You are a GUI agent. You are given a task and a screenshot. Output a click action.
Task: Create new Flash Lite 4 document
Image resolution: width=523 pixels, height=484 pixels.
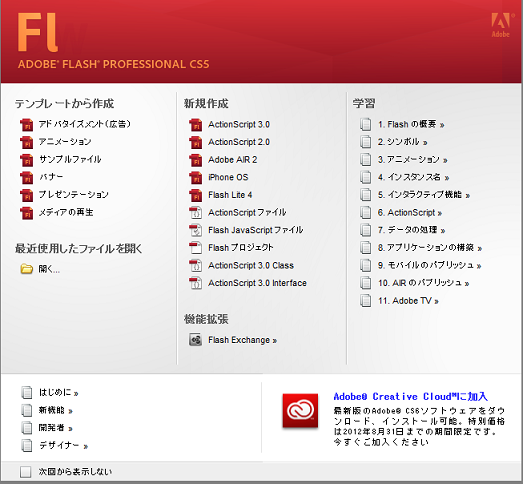230,195
